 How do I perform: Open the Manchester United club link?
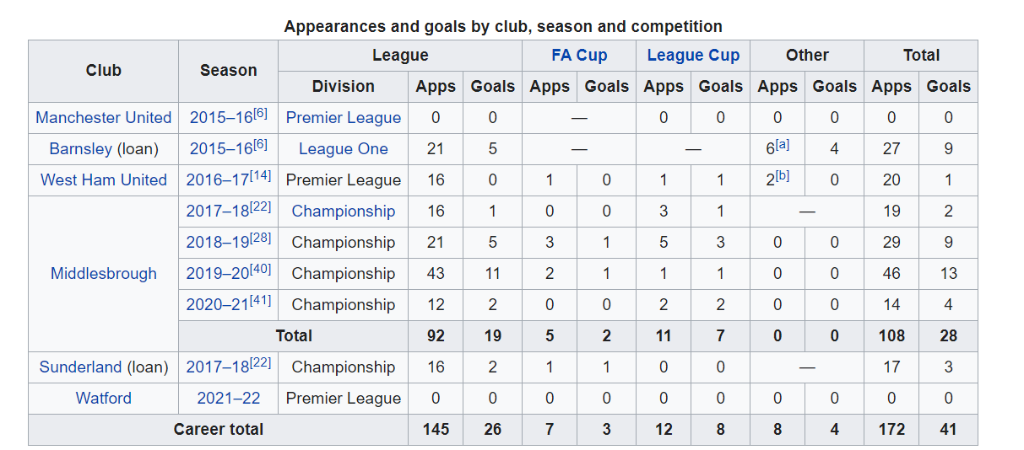103,118
